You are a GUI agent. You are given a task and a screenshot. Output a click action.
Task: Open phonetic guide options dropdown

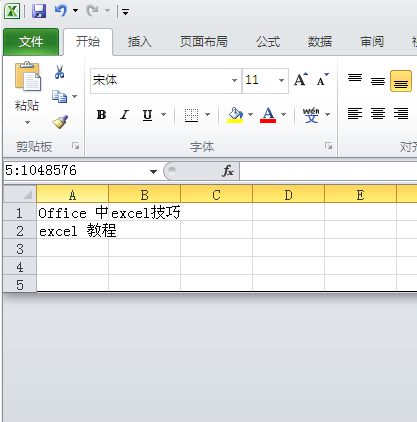pyautogui.click(x=328, y=115)
